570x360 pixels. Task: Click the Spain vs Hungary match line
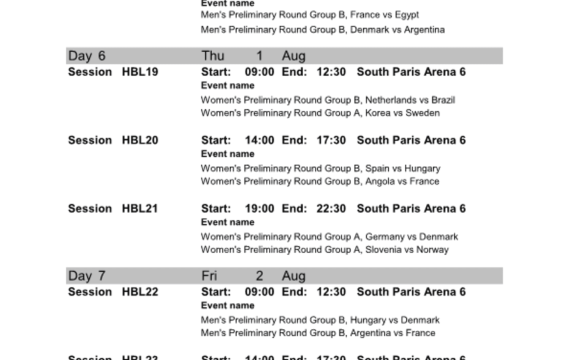tap(321, 168)
